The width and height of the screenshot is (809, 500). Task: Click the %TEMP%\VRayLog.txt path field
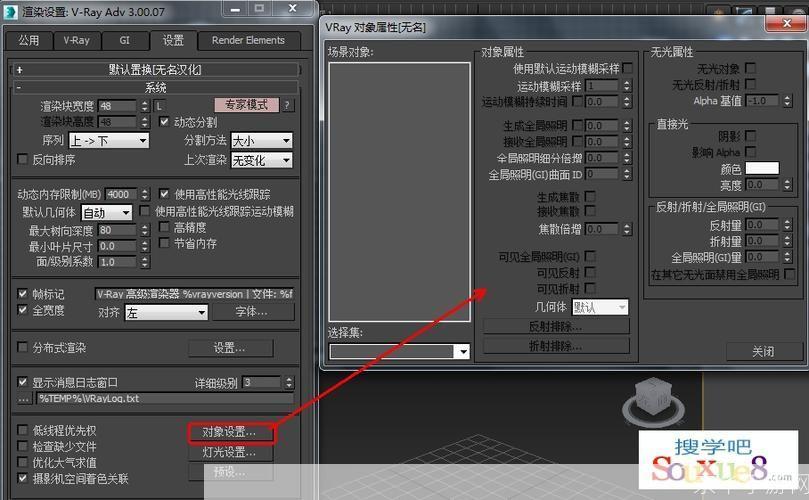(165, 398)
